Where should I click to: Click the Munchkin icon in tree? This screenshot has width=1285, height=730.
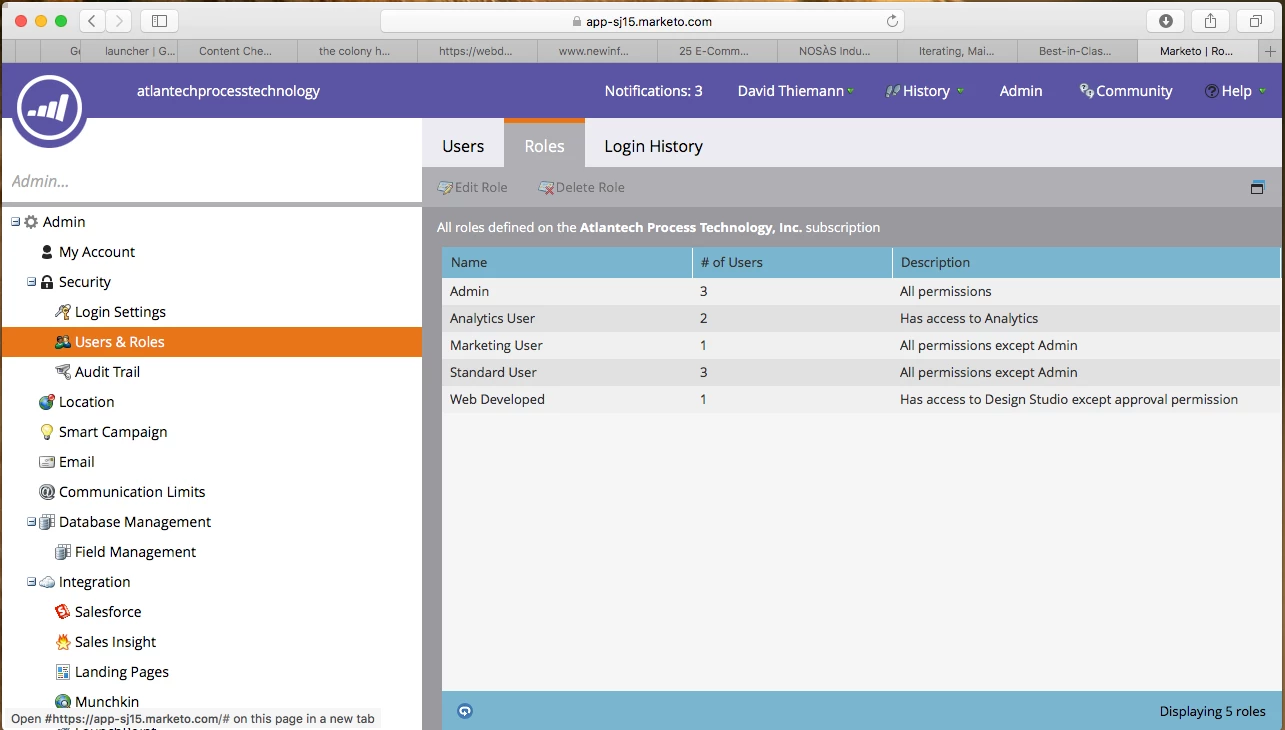(63, 702)
